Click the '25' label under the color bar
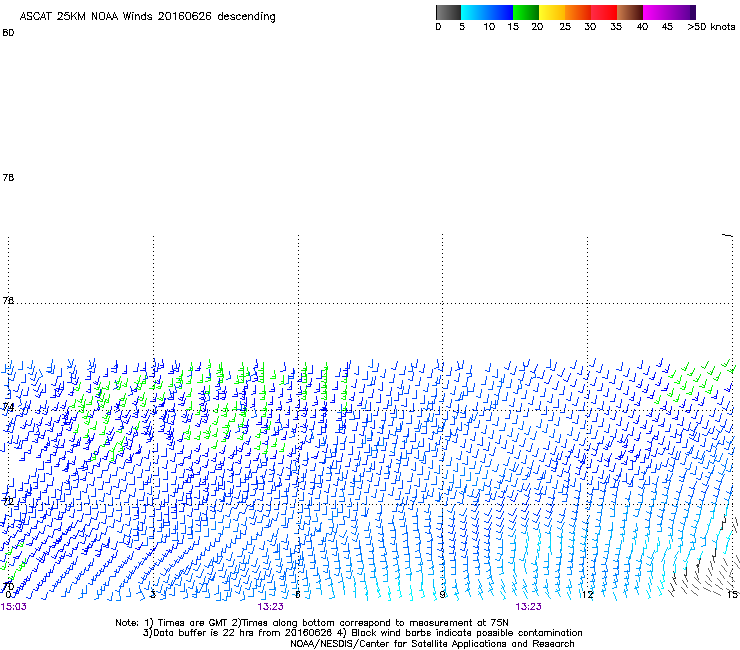The height and width of the screenshot is (650, 740). [565, 27]
